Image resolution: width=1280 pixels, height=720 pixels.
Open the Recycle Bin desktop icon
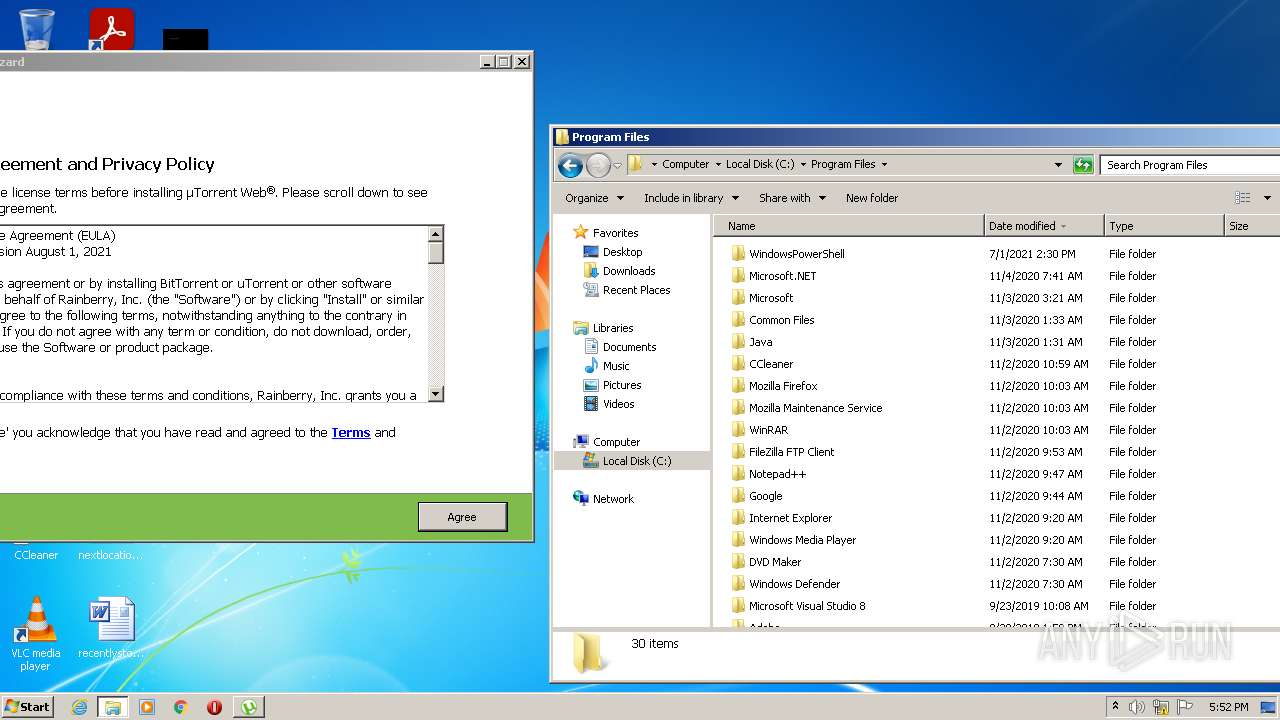click(x=37, y=28)
